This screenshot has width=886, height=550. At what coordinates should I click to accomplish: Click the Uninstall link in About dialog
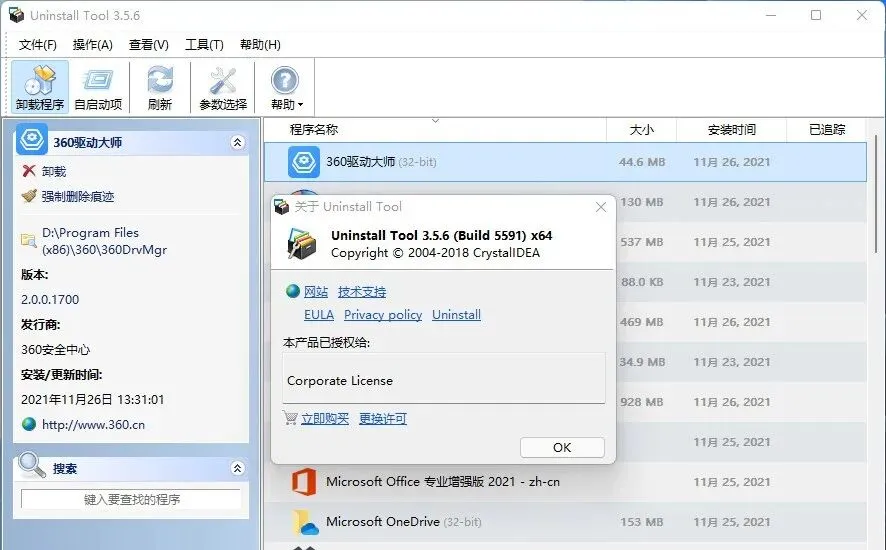(x=457, y=314)
